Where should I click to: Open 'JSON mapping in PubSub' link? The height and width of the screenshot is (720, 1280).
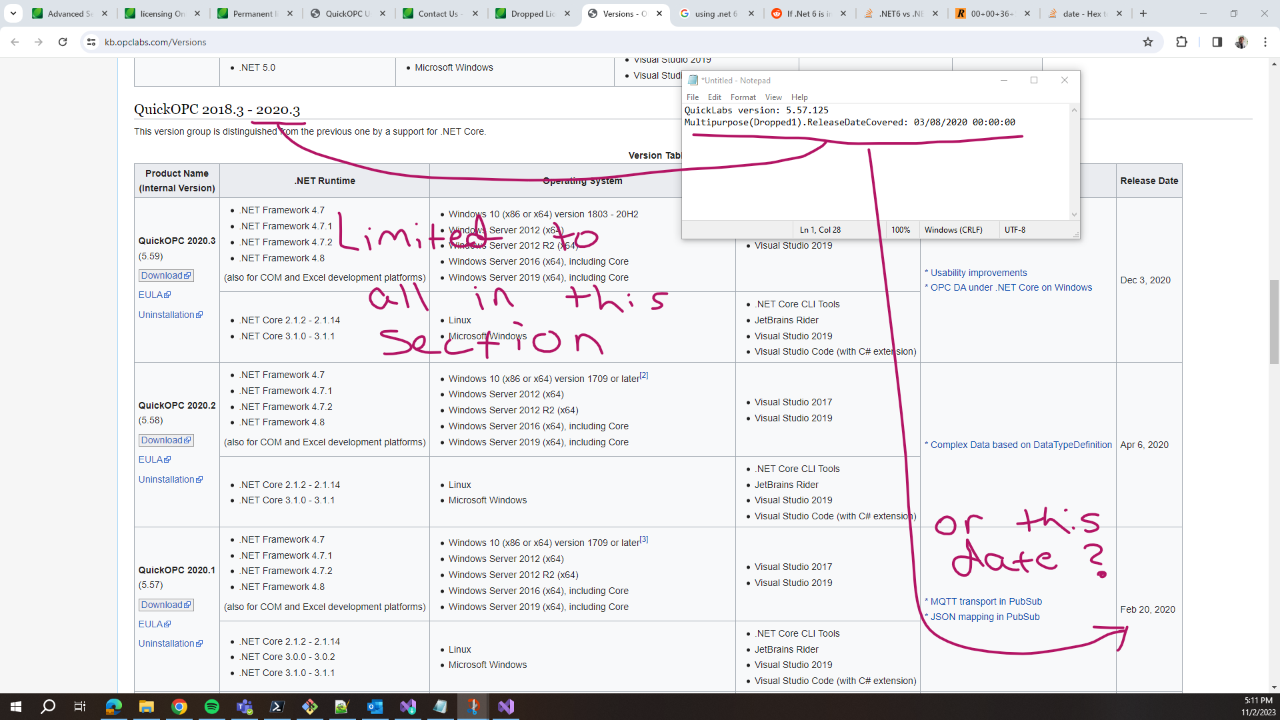tap(984, 617)
